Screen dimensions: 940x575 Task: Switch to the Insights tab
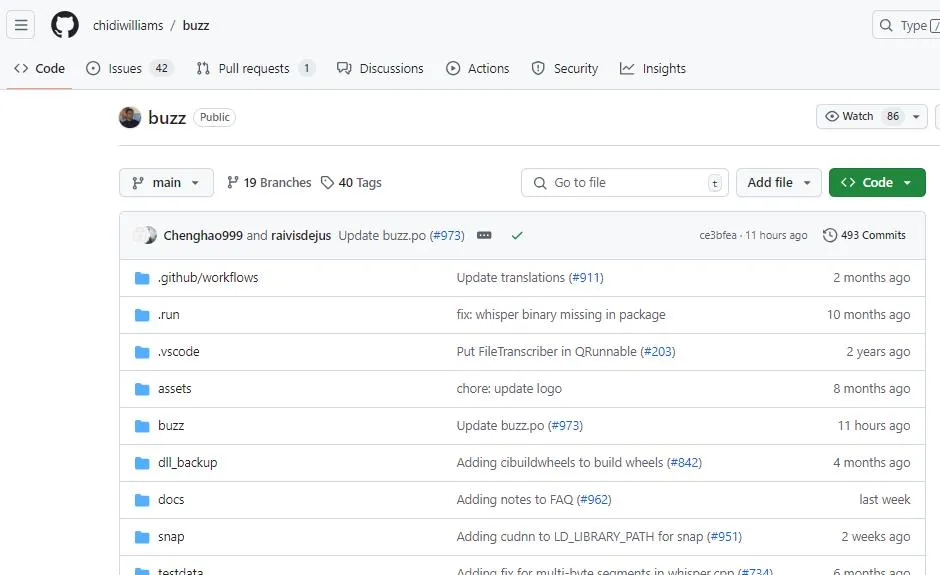653,68
